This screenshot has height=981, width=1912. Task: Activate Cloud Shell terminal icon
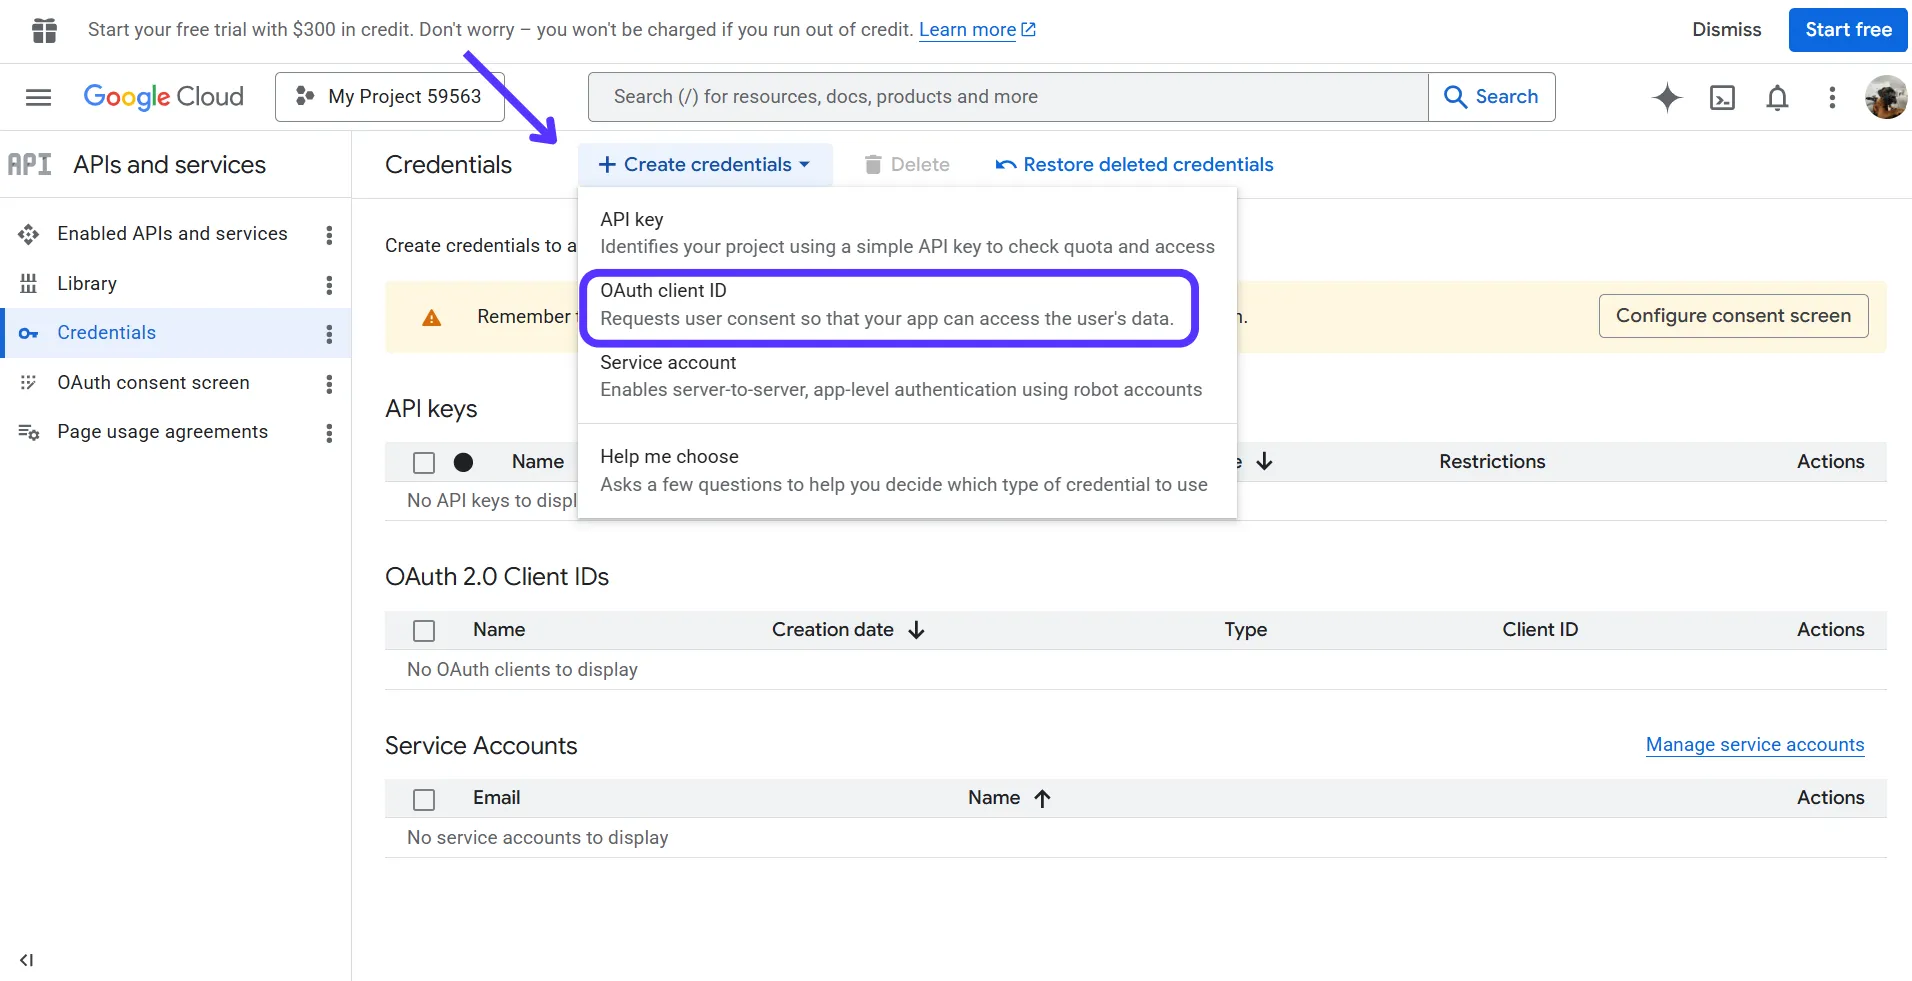(x=1723, y=97)
